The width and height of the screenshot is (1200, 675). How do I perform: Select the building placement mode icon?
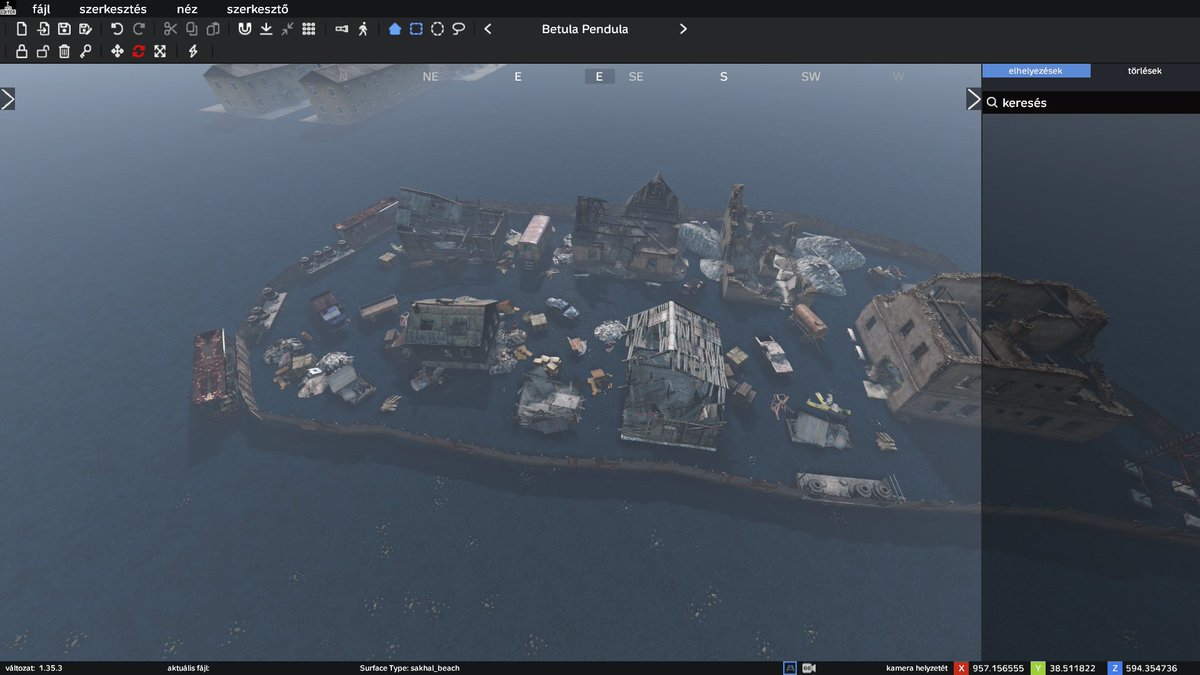coord(395,29)
